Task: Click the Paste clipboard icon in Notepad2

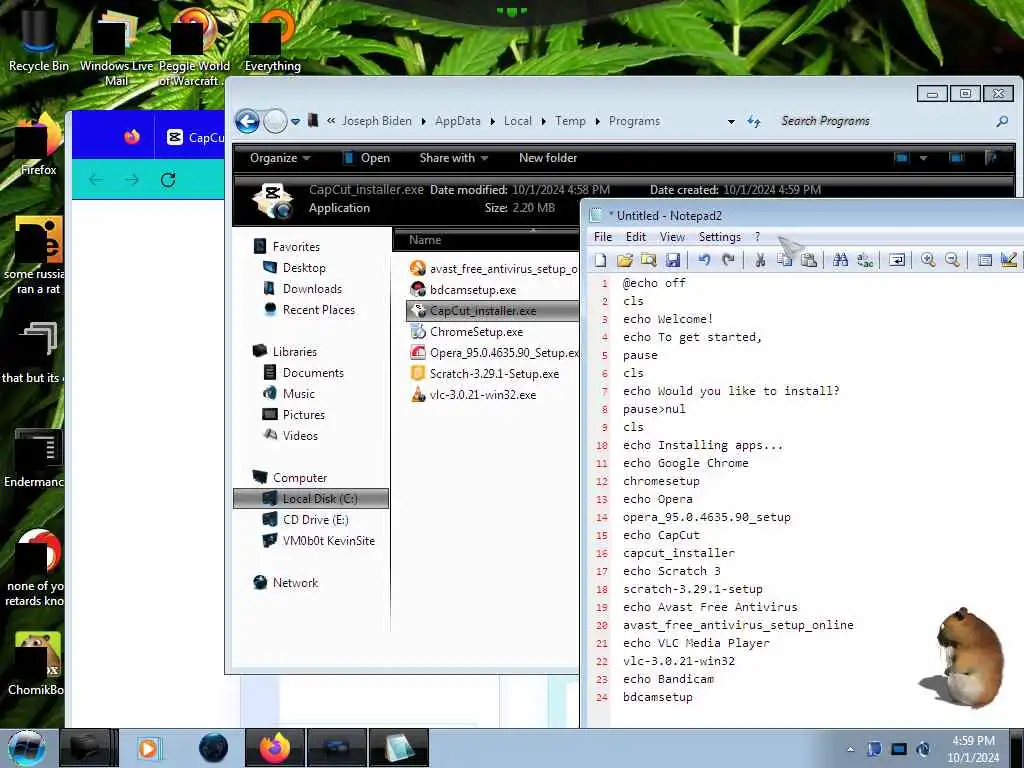Action: click(x=808, y=261)
